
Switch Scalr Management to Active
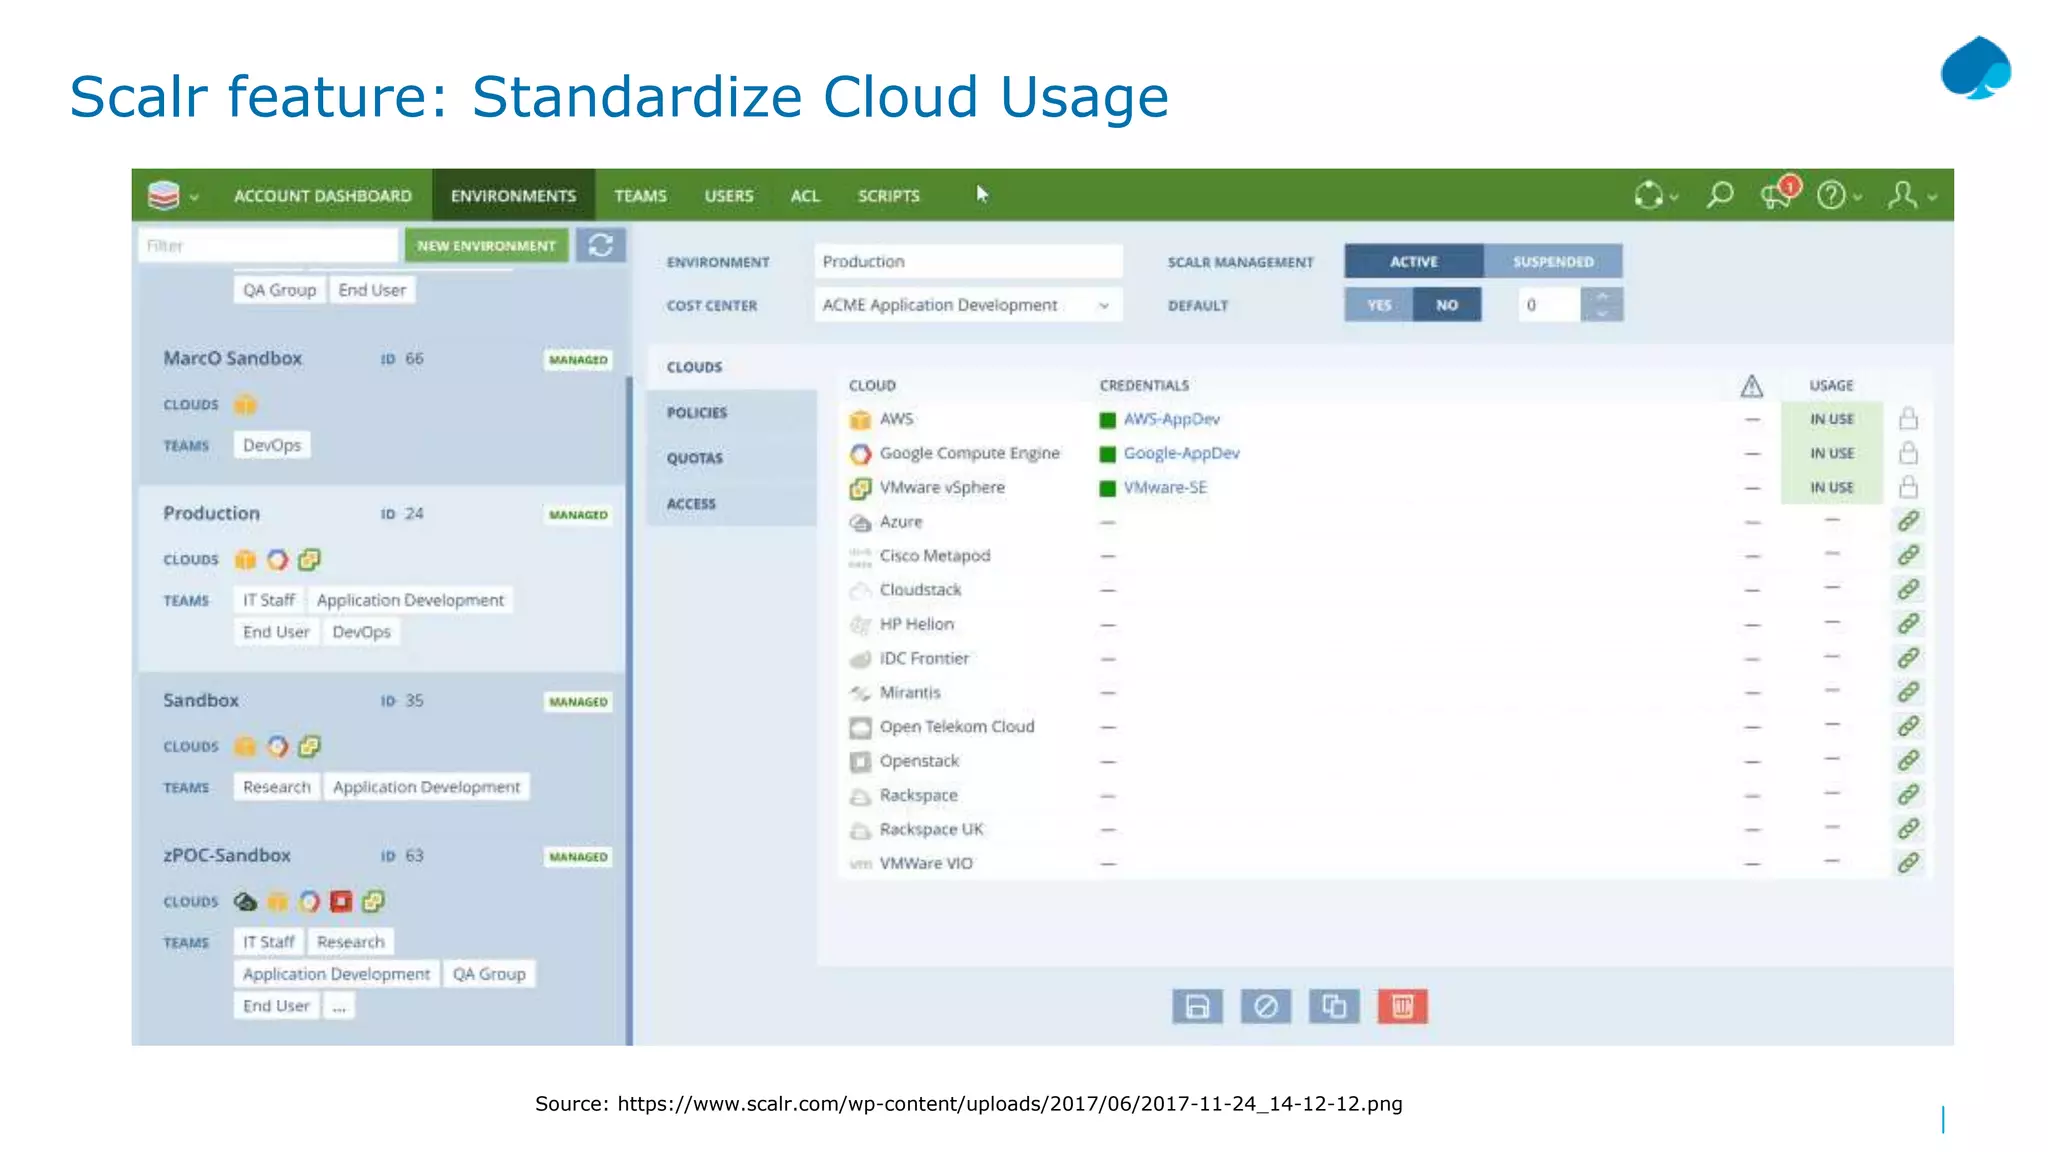pos(1413,262)
